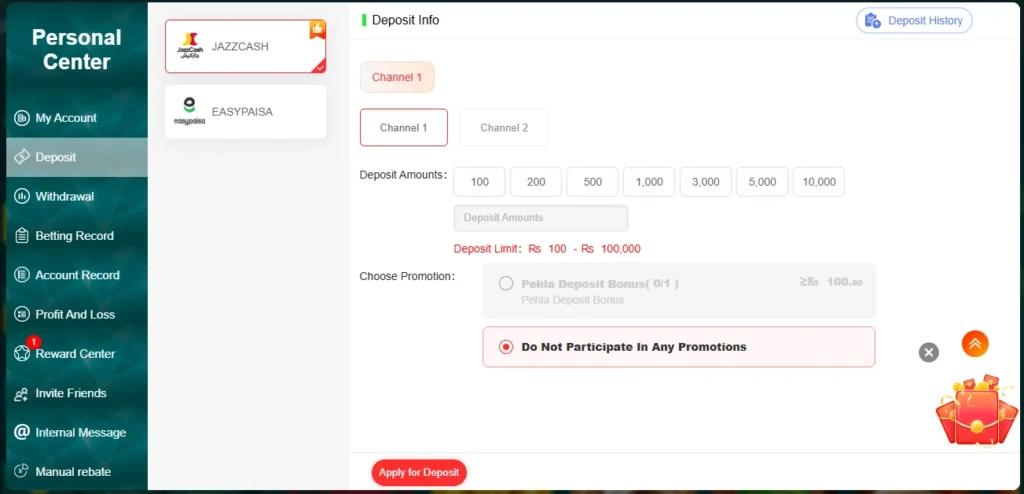This screenshot has height=494, width=1024.
Task: Open Profit And Loss menu item
Action: [77, 314]
